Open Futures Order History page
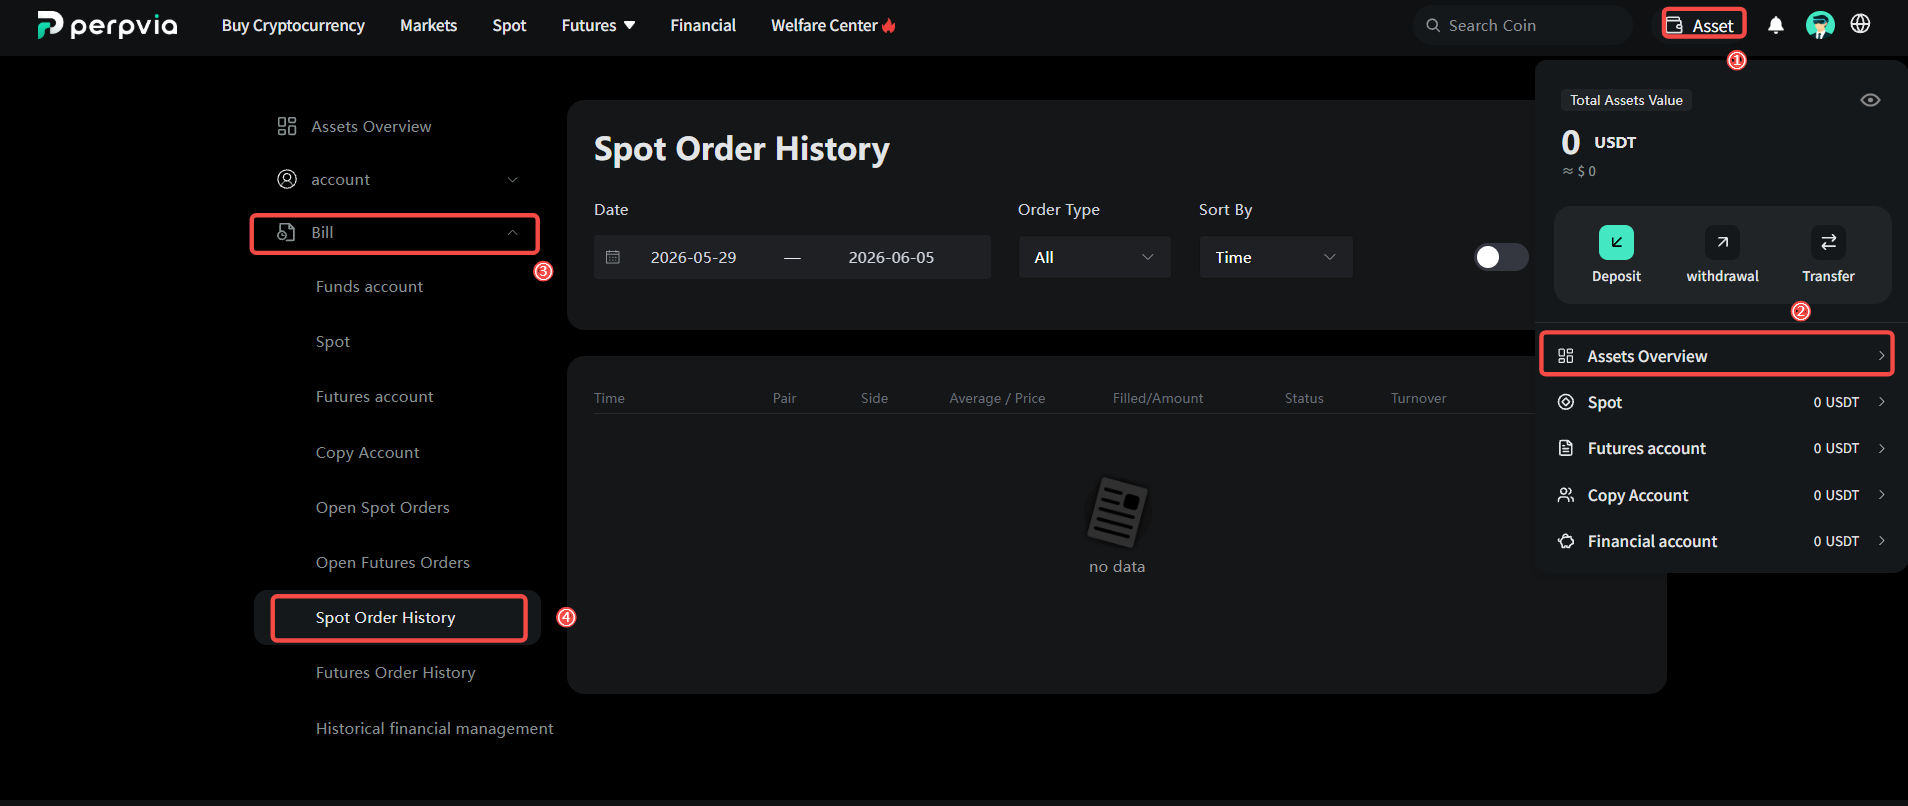The image size is (1908, 806). point(395,672)
